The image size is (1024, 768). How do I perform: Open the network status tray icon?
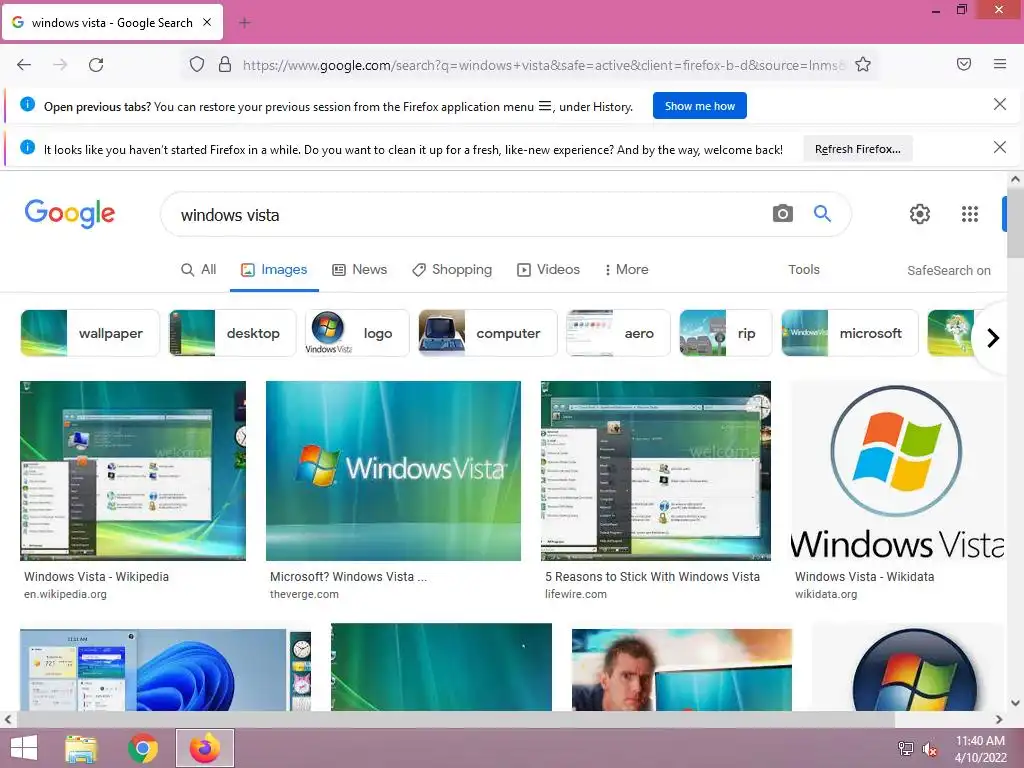click(x=906, y=748)
